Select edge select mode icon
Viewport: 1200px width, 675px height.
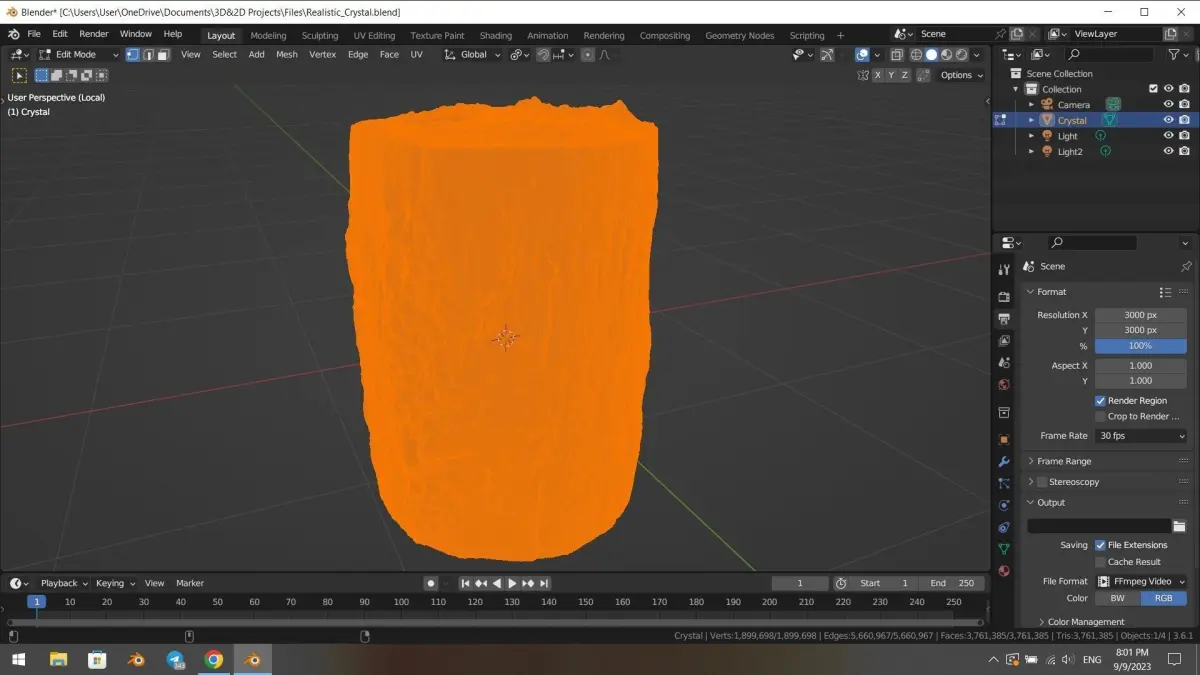tap(147, 54)
